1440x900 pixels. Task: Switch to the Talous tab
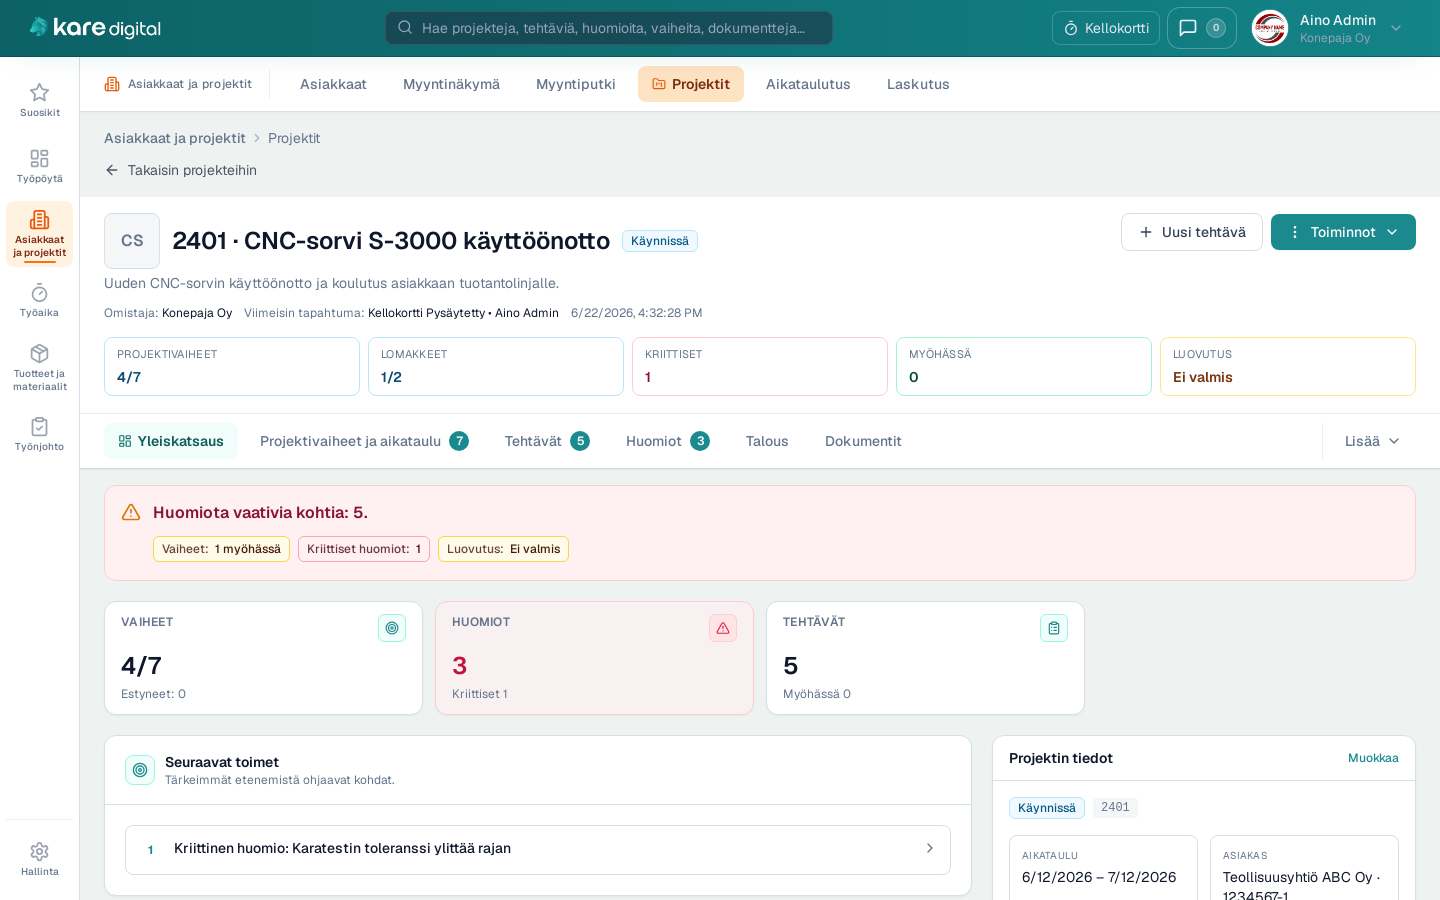767,441
